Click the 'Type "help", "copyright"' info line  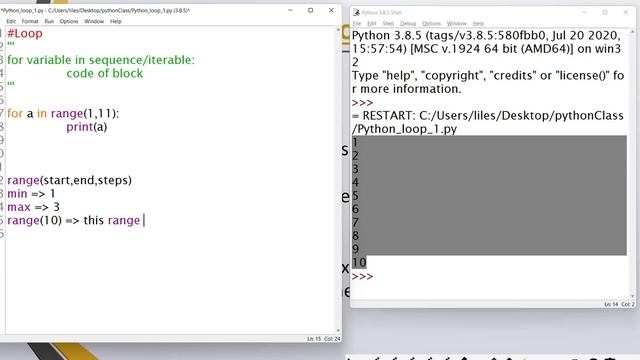pyautogui.click(x=488, y=82)
